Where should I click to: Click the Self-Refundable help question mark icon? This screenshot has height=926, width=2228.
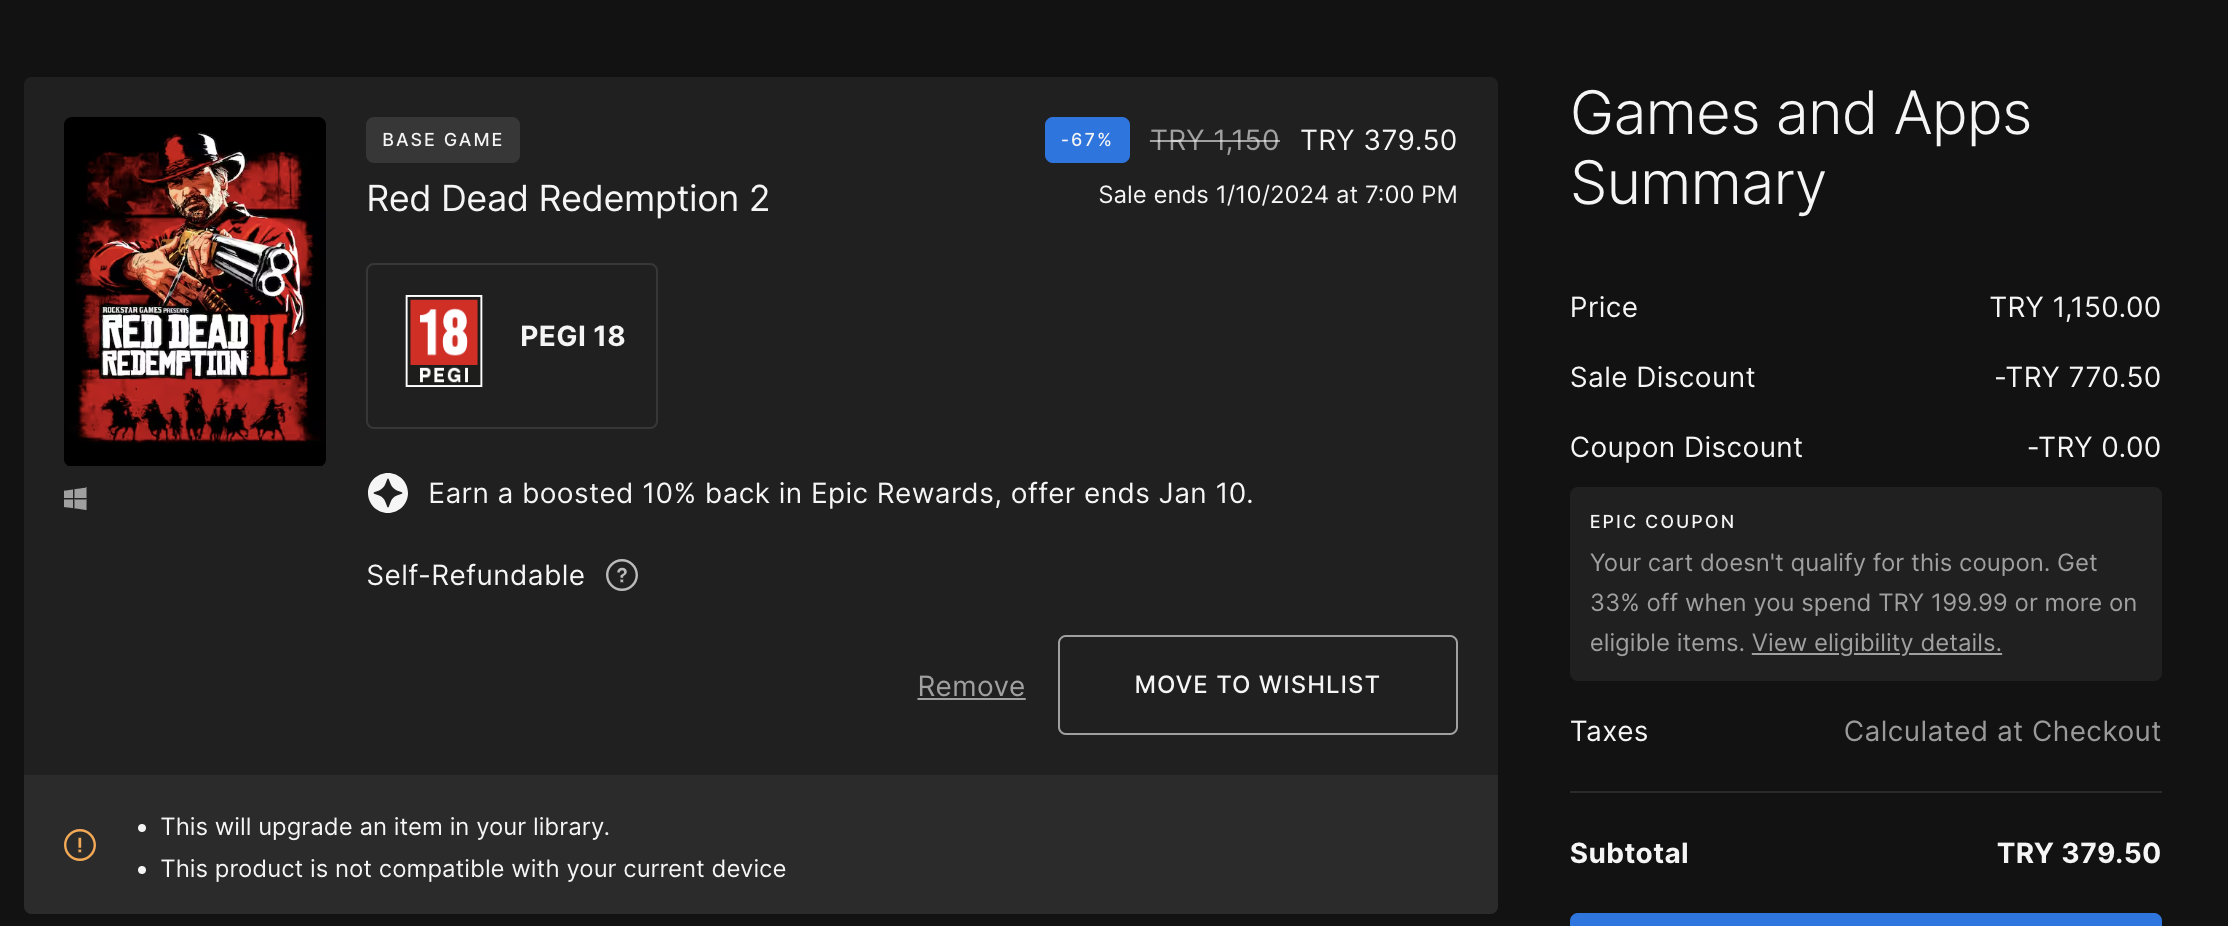pyautogui.click(x=622, y=575)
